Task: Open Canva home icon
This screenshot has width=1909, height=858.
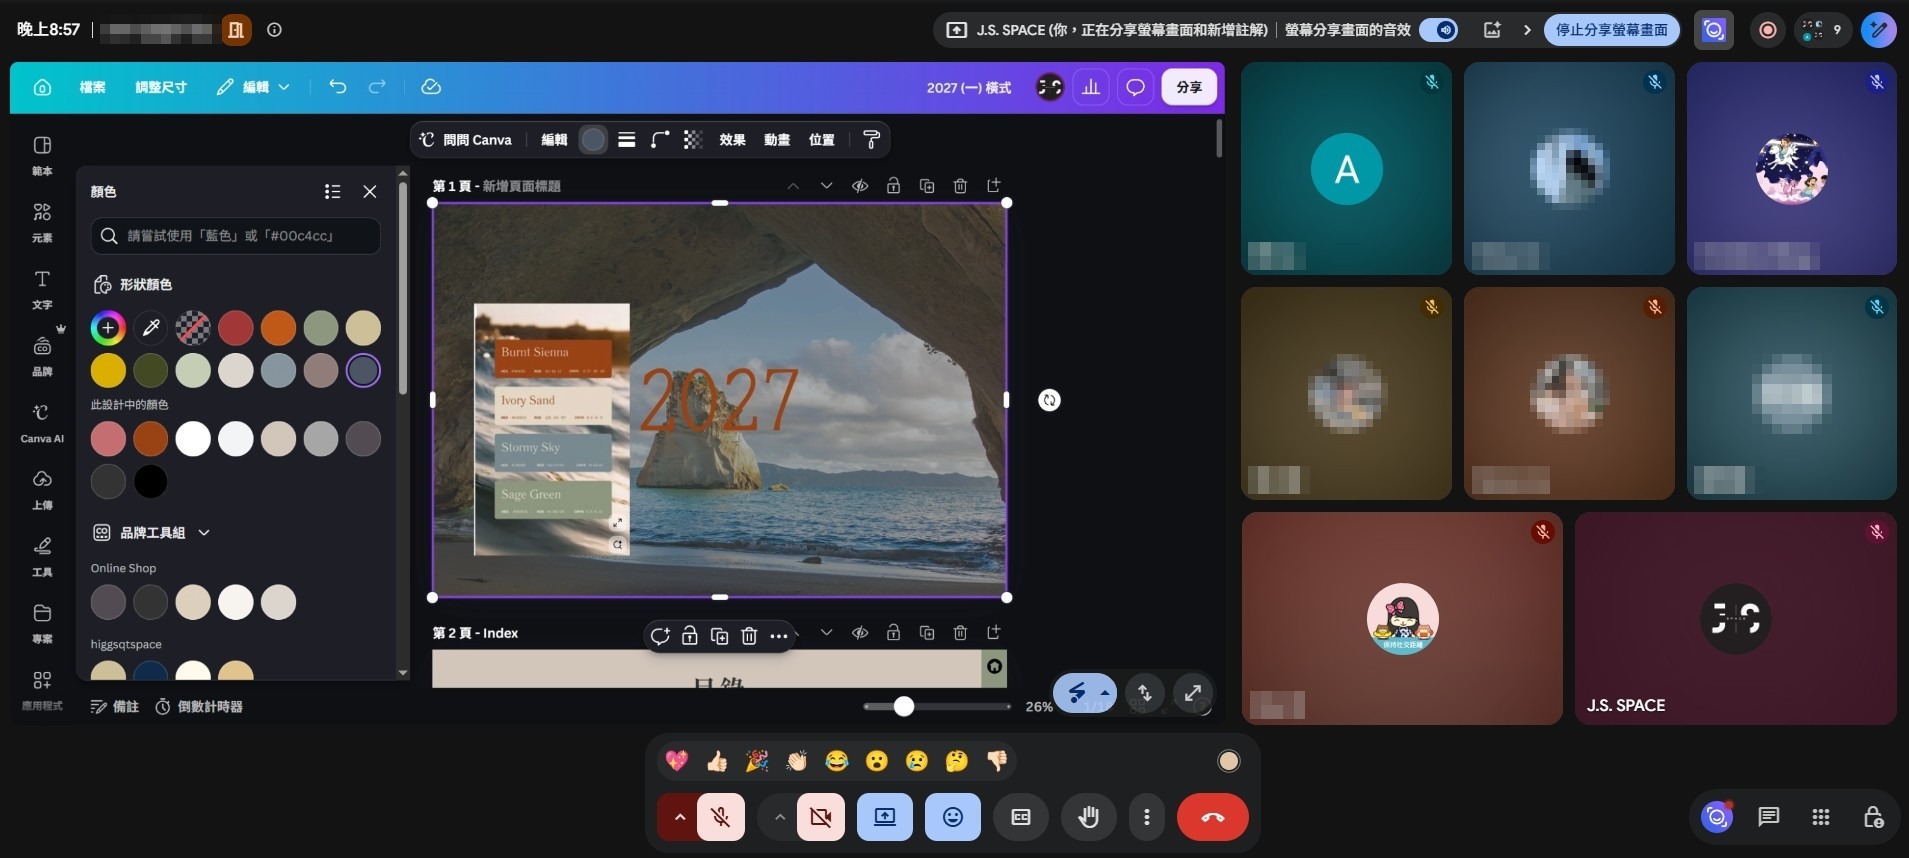Action: [x=42, y=88]
